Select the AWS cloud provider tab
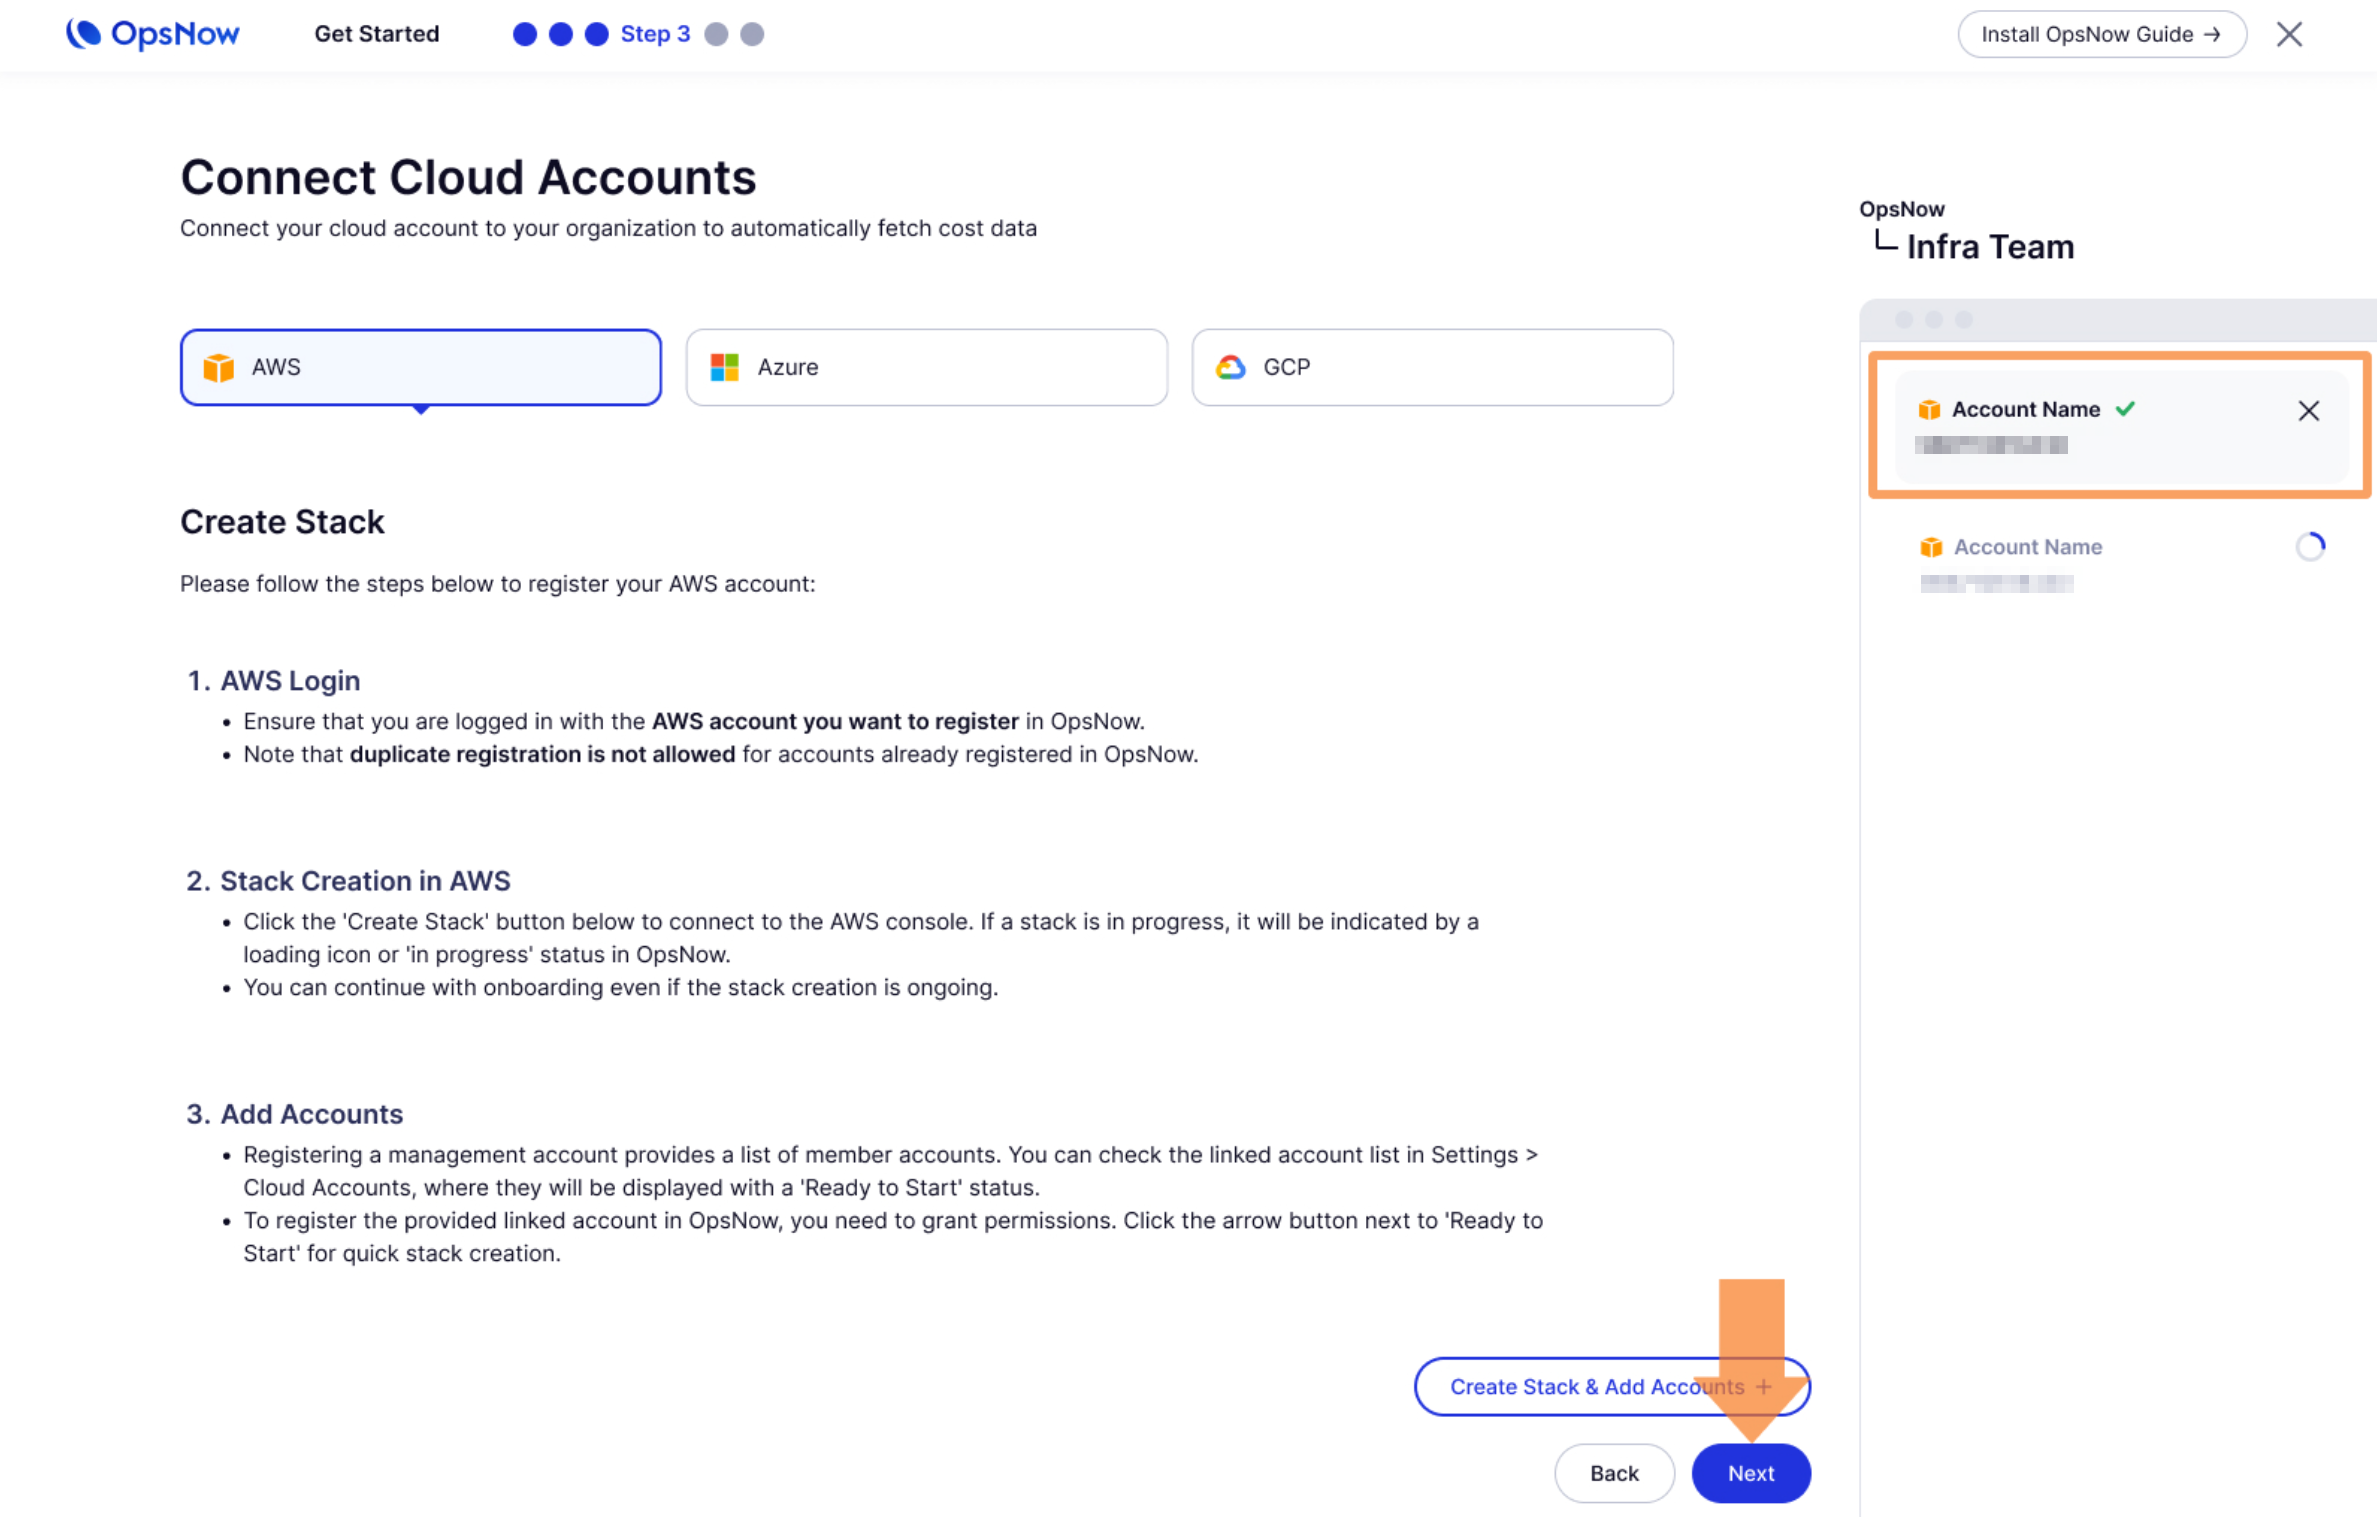This screenshot has width=2377, height=1517. tap(420, 367)
